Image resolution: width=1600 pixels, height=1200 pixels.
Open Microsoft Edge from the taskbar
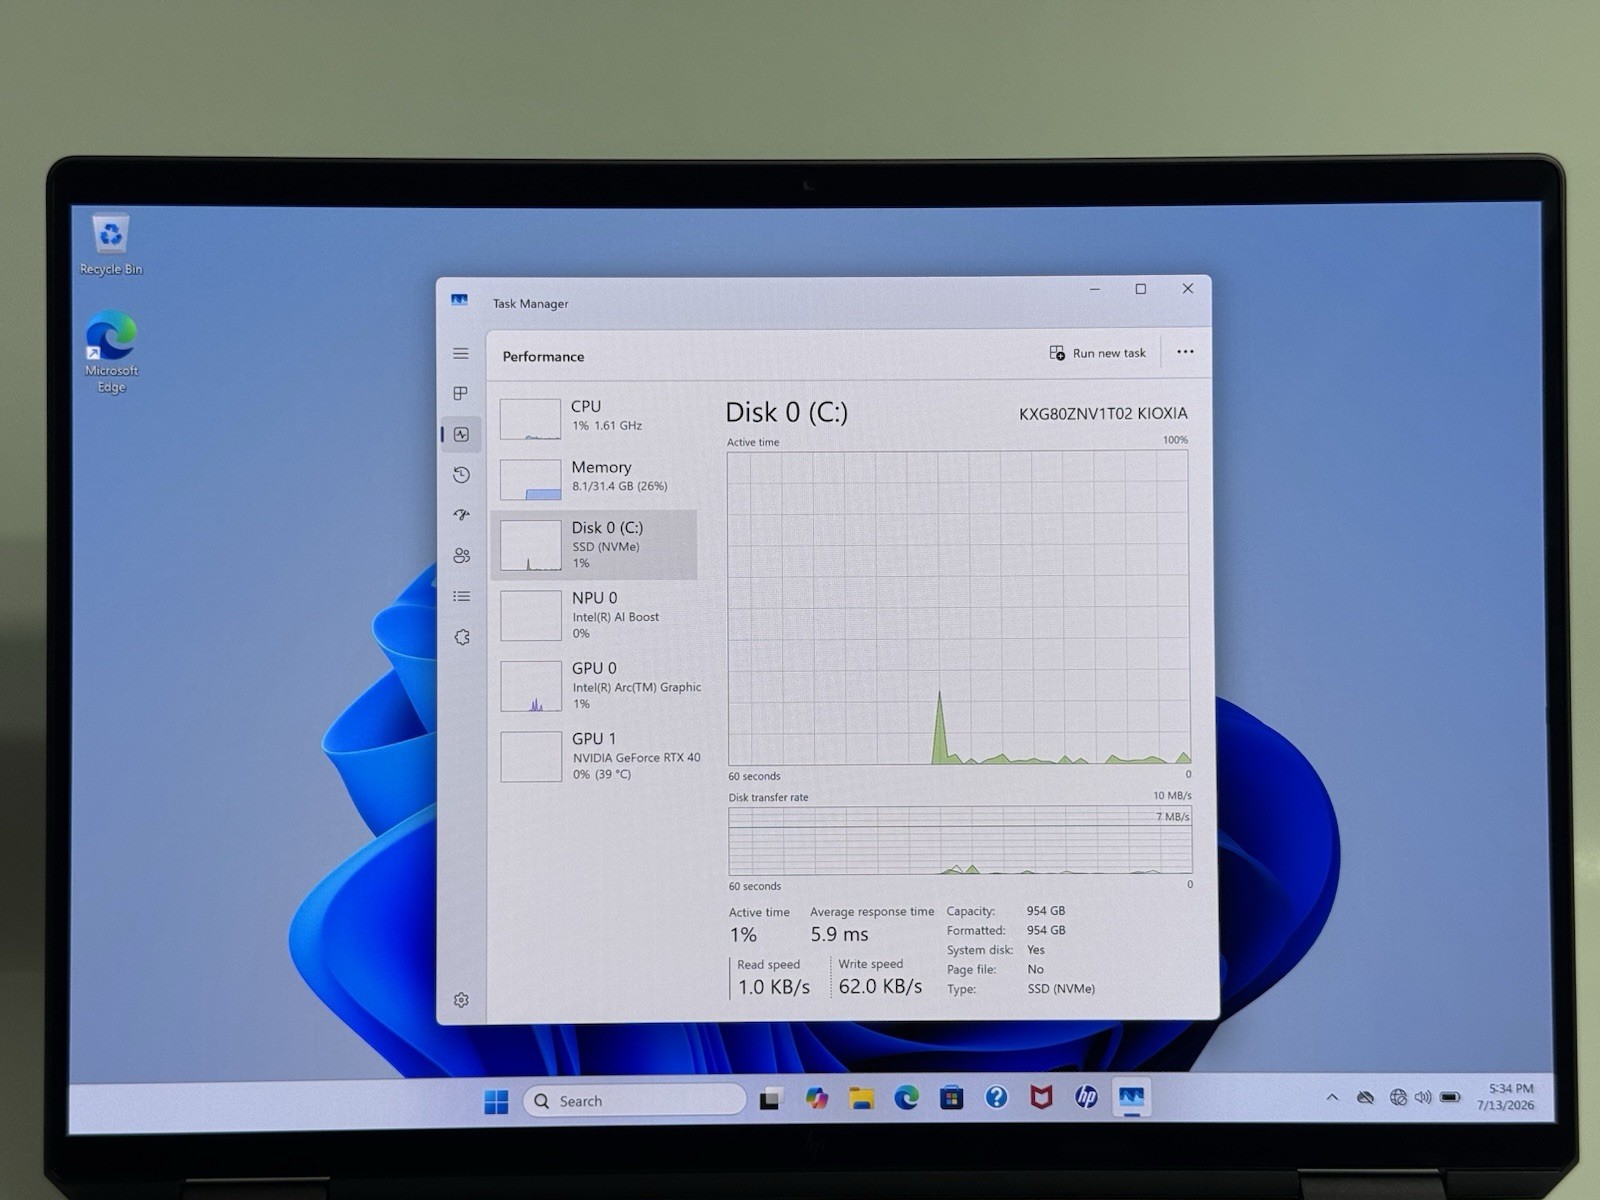pyautogui.click(x=906, y=1098)
